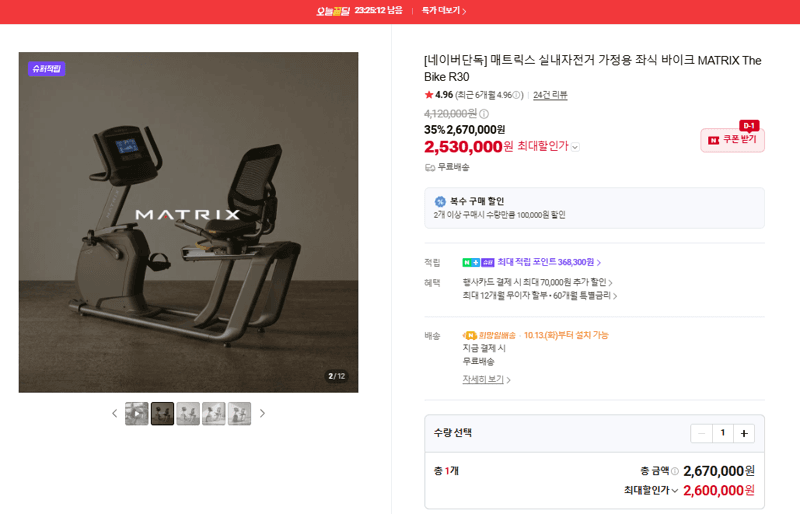Click the quantity input field showing 1
Image resolution: width=800 pixels, height=514 pixels.
(x=722, y=433)
